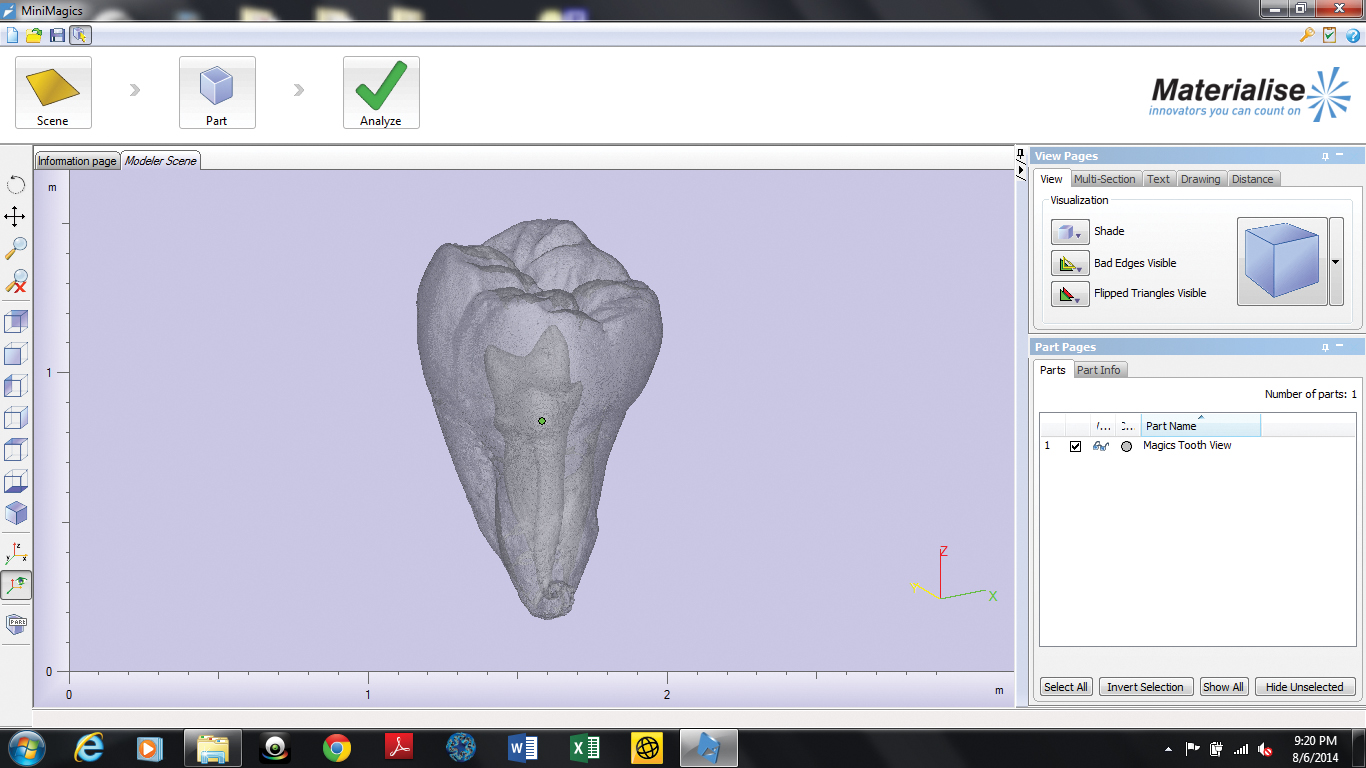Open Google Chrome from the taskbar
The height and width of the screenshot is (768, 1366).
(x=337, y=748)
